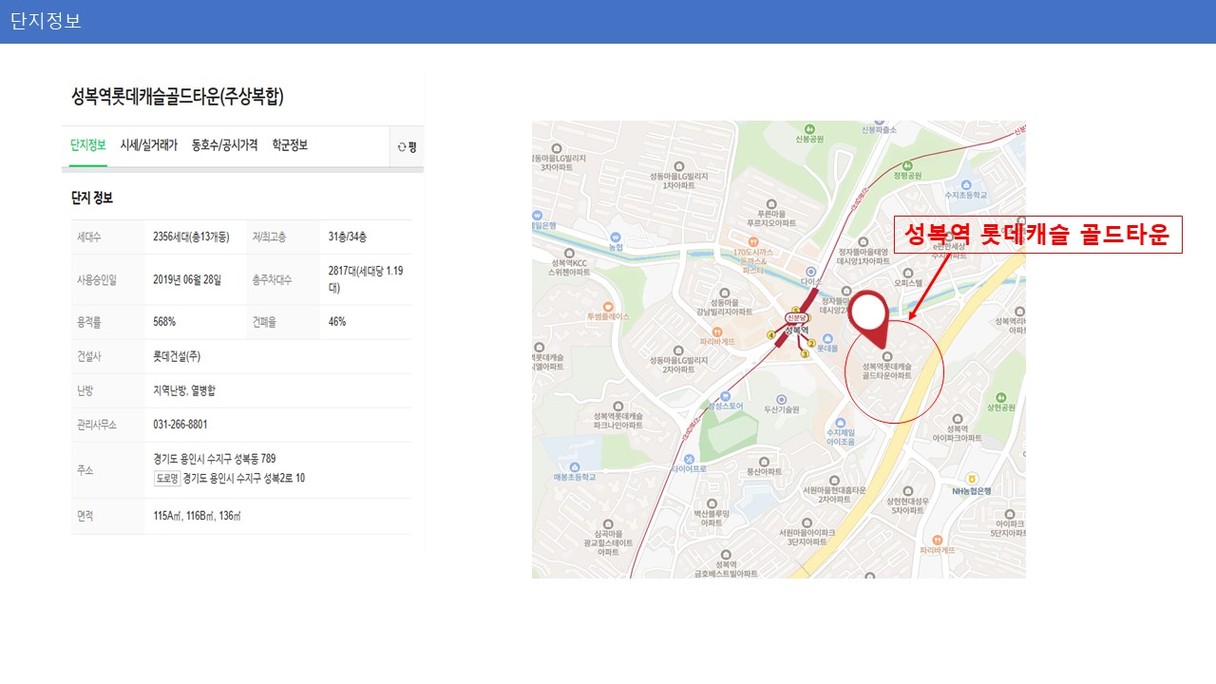Click the 2356세대(총13개동) value

click(x=191, y=237)
